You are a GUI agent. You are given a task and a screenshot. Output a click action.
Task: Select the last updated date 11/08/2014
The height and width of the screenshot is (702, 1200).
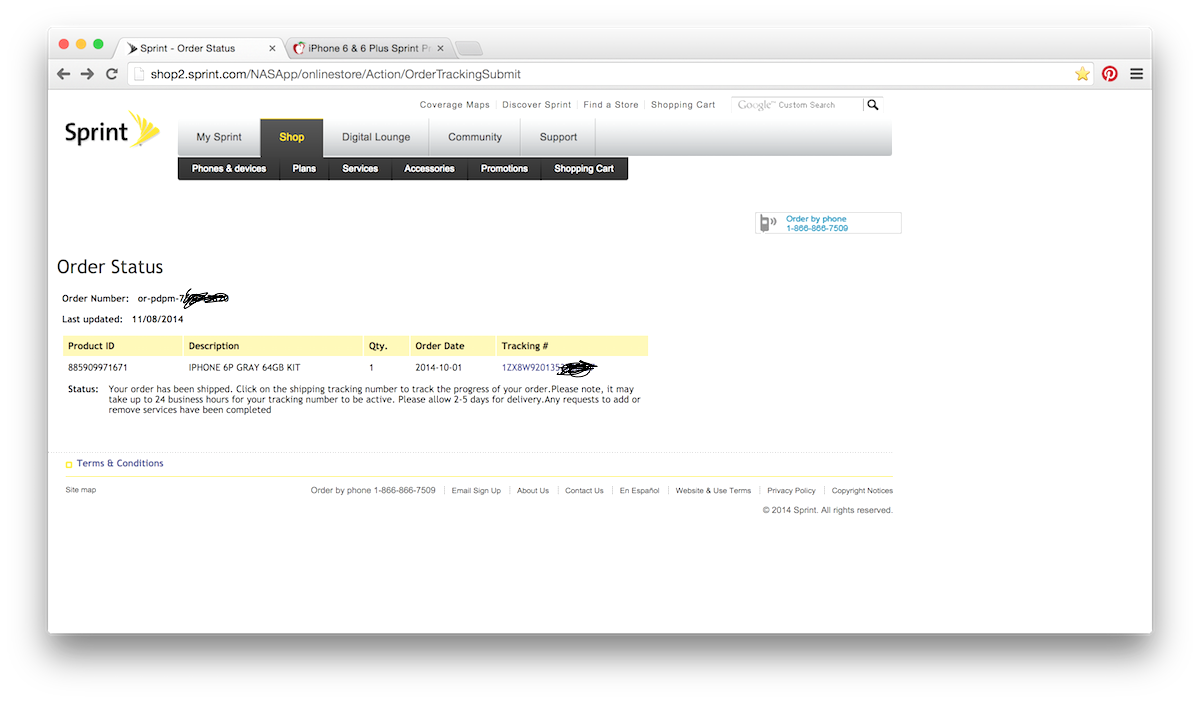157,320
